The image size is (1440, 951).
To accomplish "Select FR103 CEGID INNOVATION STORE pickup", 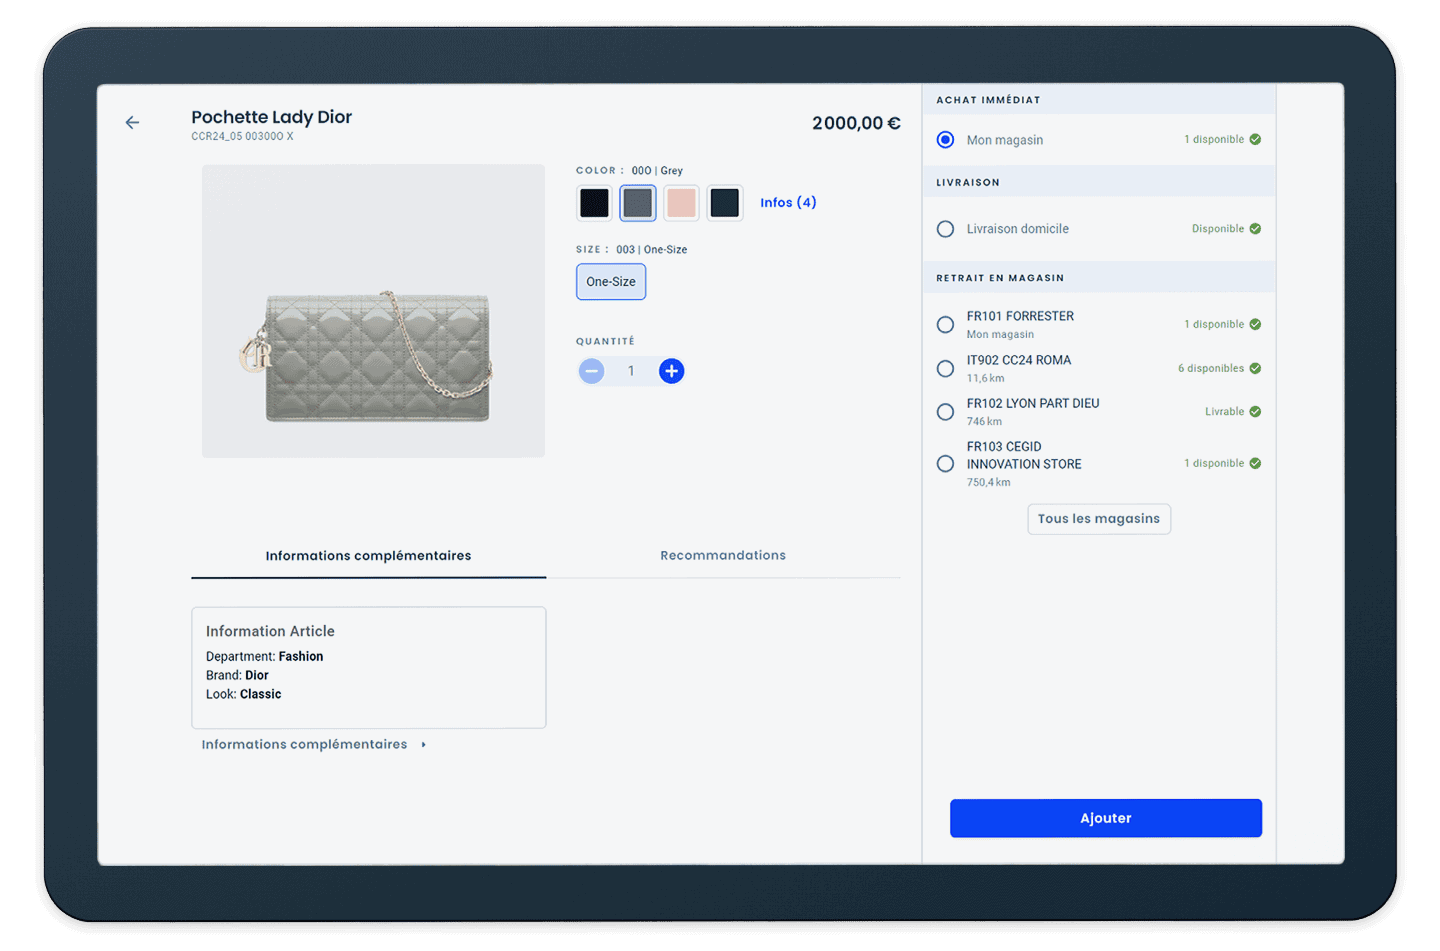I will 945,464.
